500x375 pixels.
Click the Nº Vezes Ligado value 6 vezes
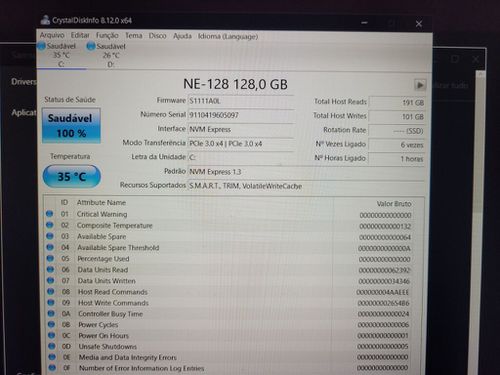coord(397,145)
